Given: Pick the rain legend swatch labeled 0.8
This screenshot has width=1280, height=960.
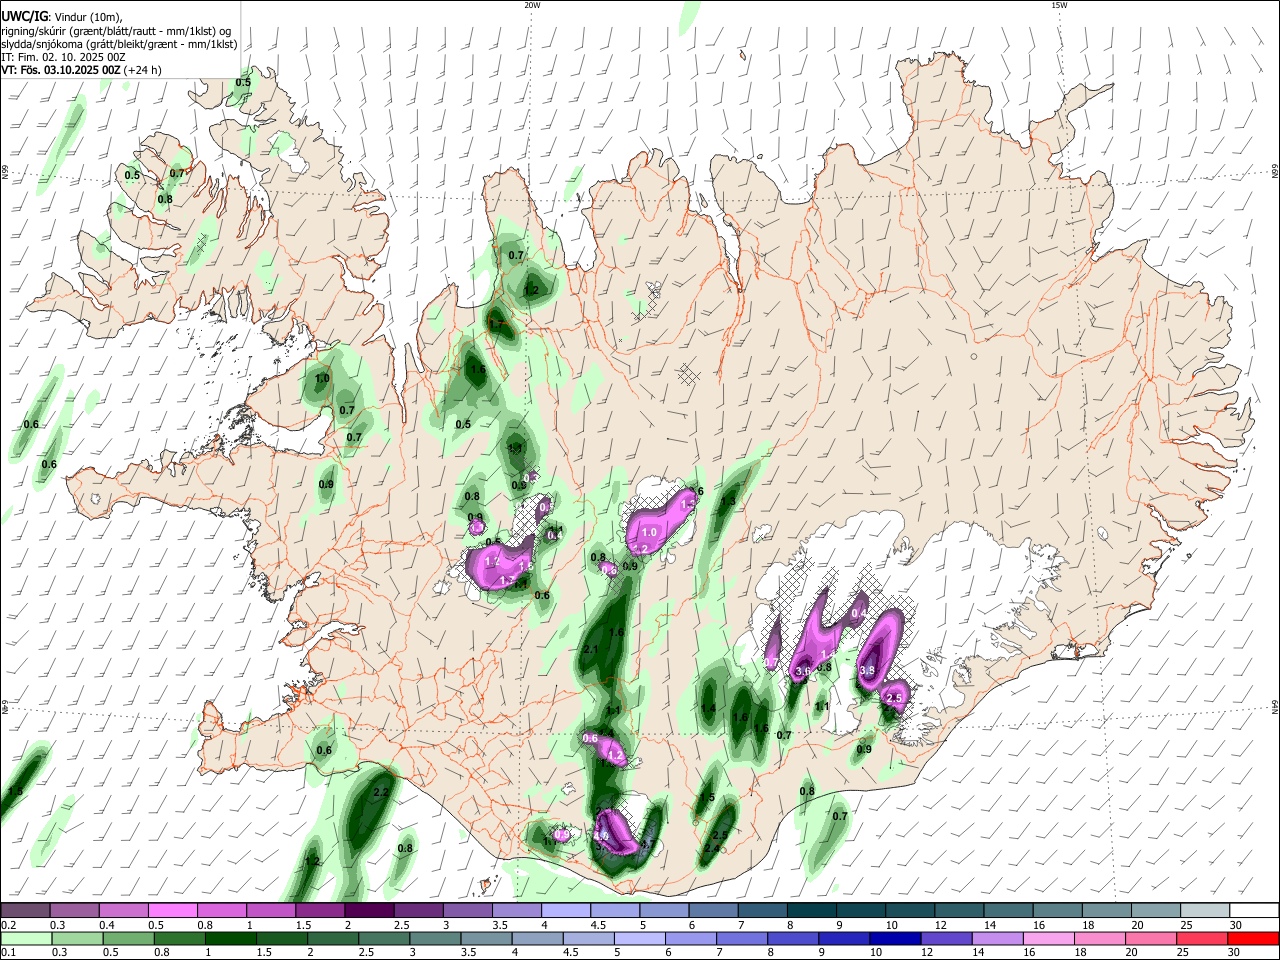Looking at the screenshot, I should (181, 938).
